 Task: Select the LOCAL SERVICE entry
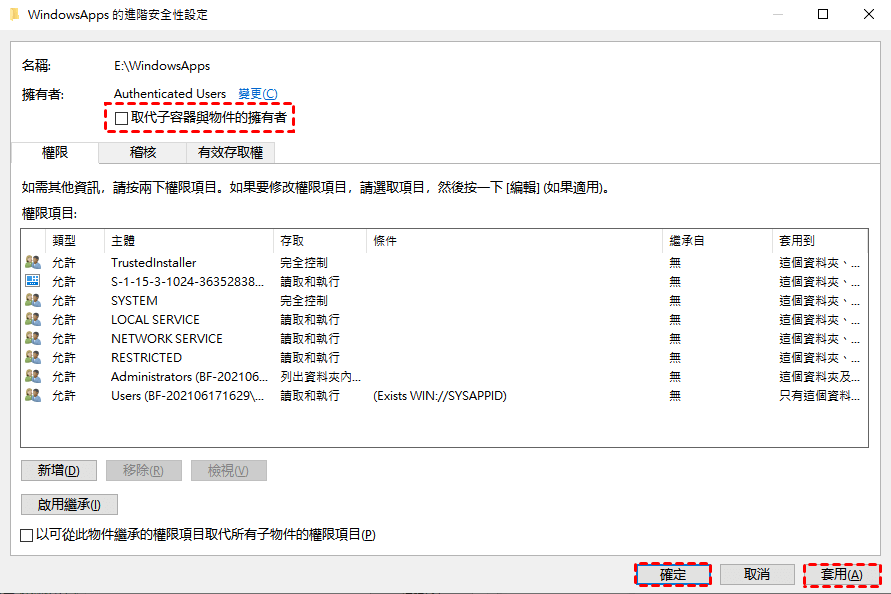pos(155,319)
